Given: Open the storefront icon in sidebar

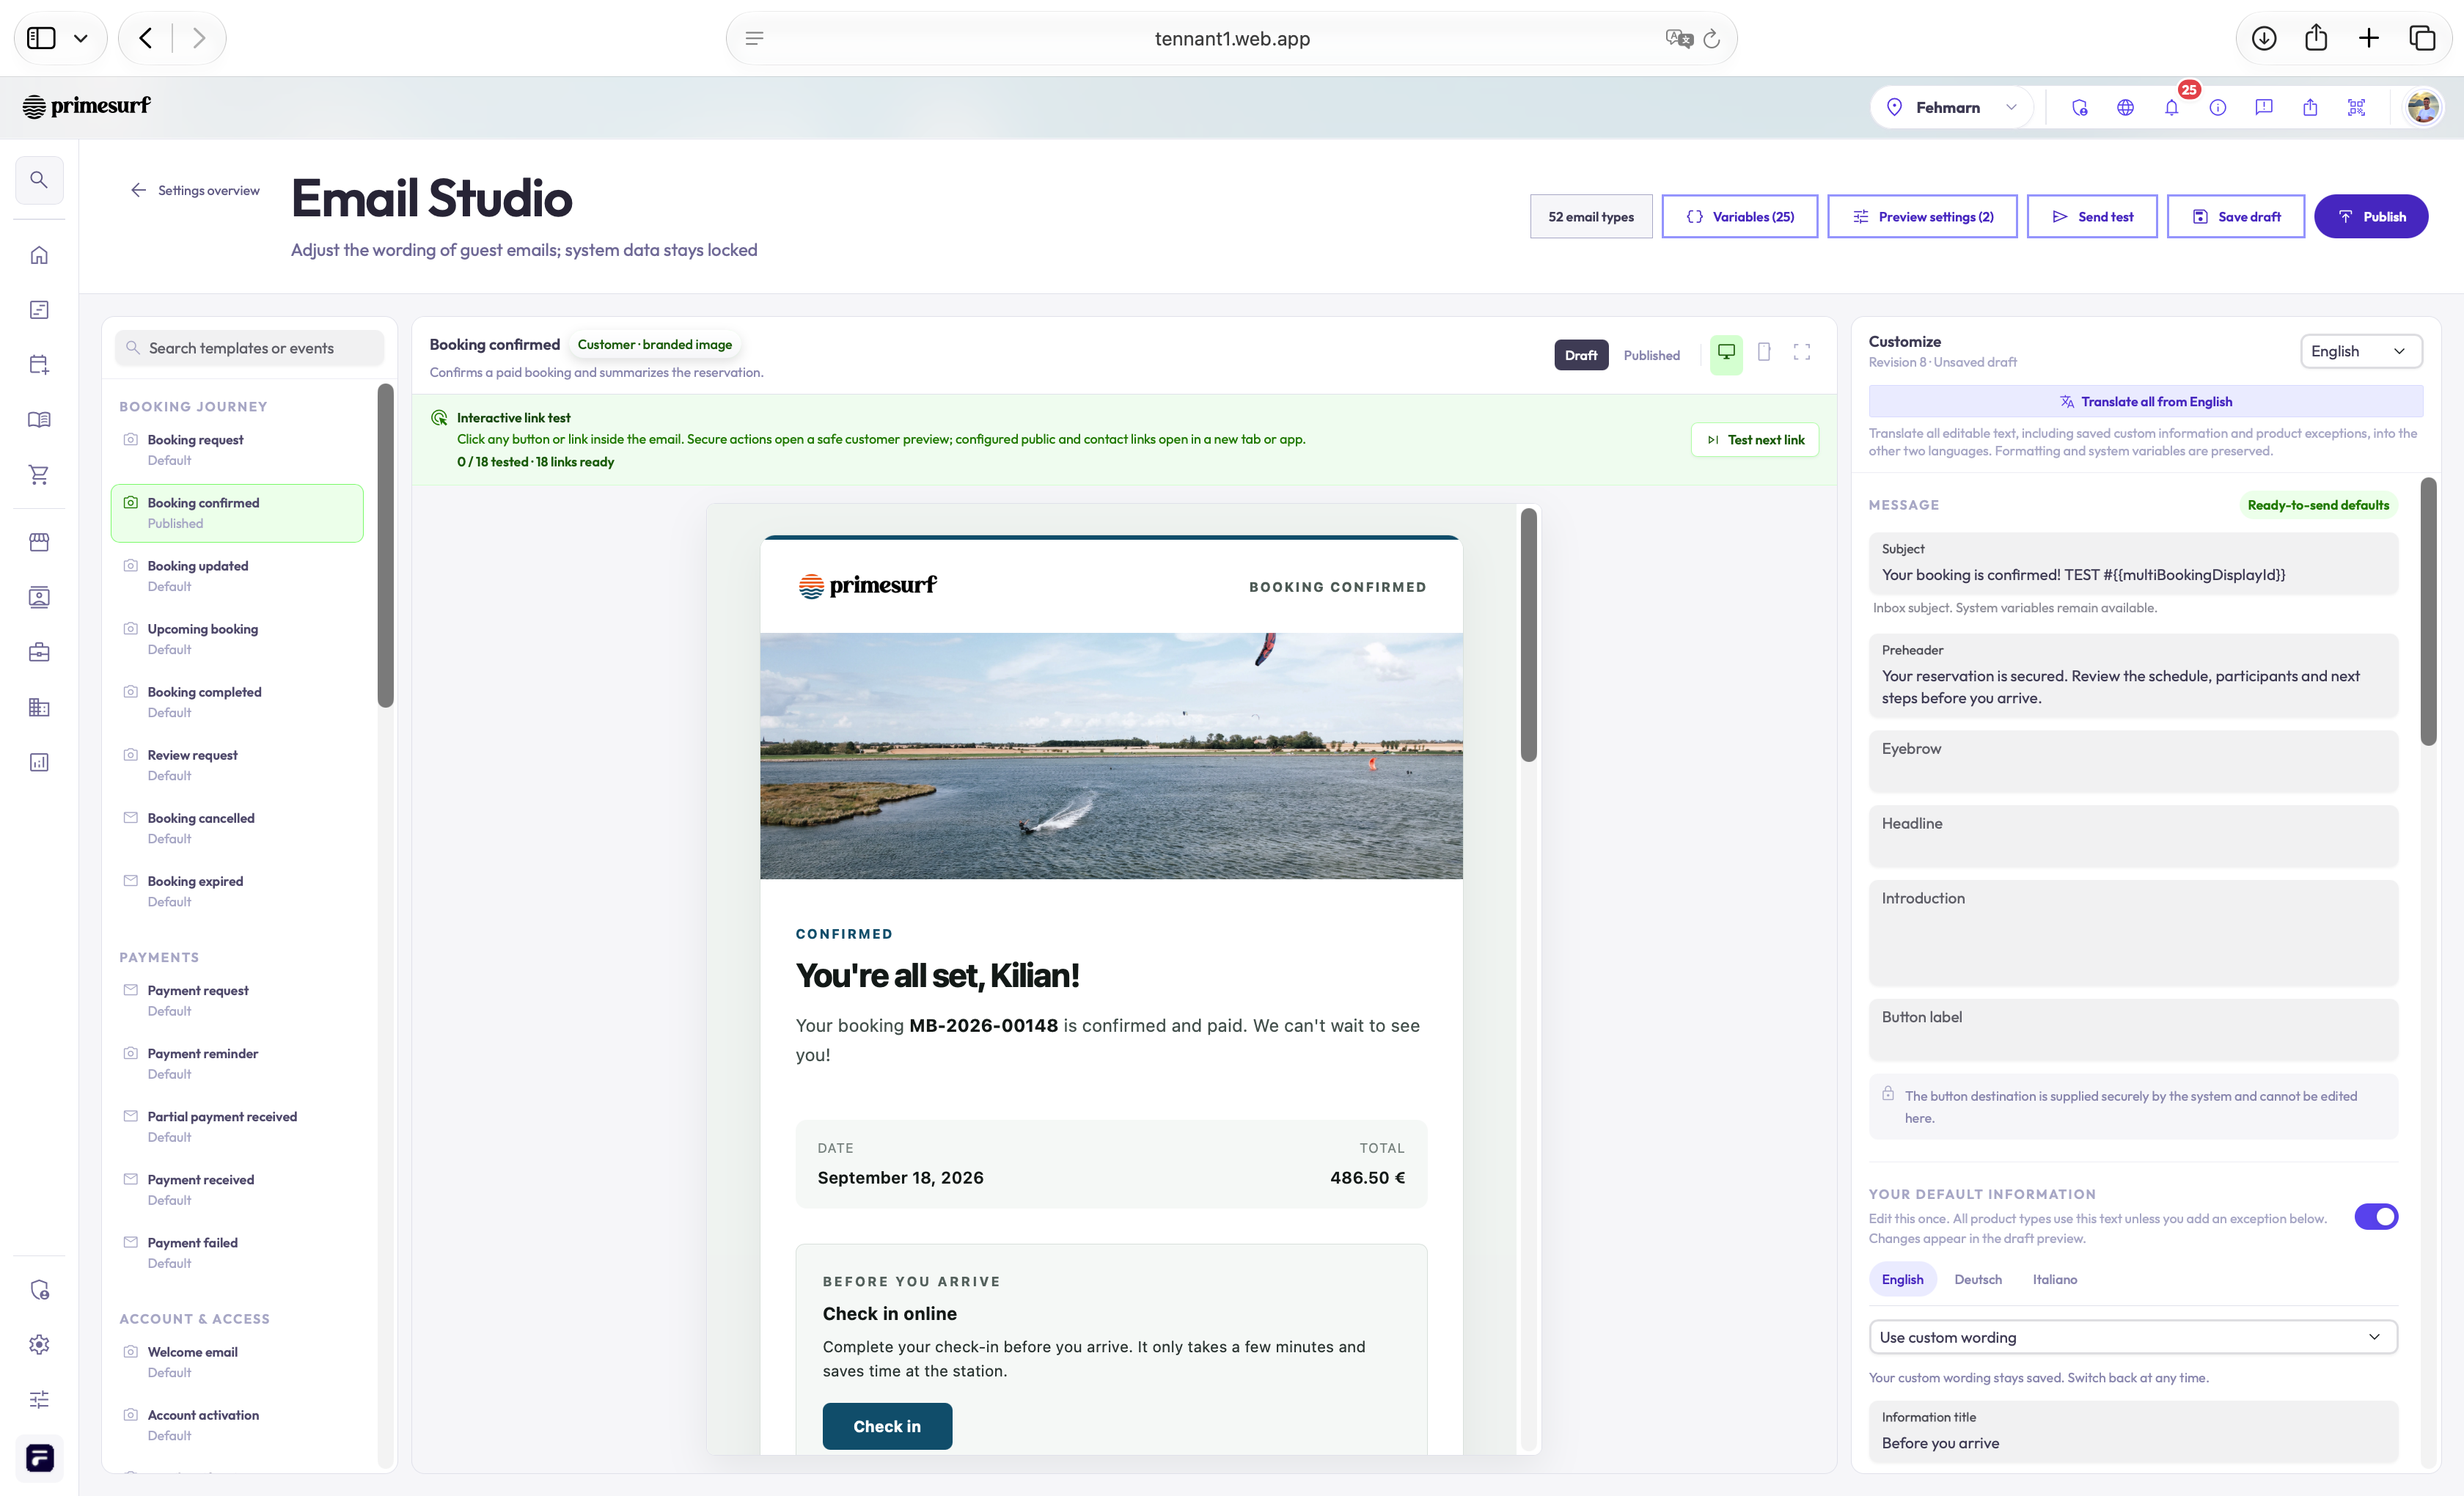Looking at the screenshot, I should 39,542.
